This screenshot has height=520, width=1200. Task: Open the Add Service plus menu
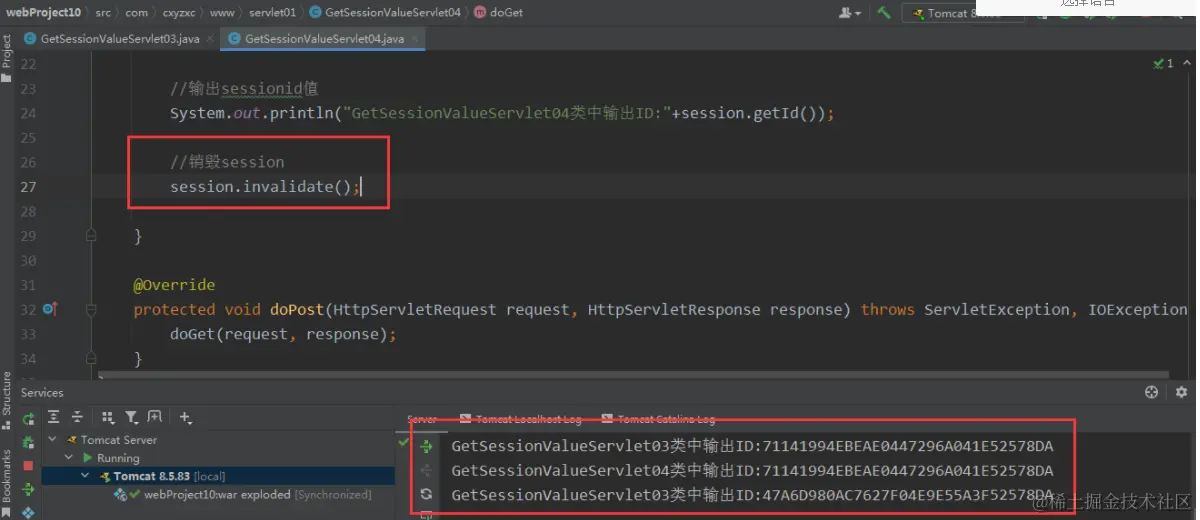pyautogui.click(x=186, y=417)
